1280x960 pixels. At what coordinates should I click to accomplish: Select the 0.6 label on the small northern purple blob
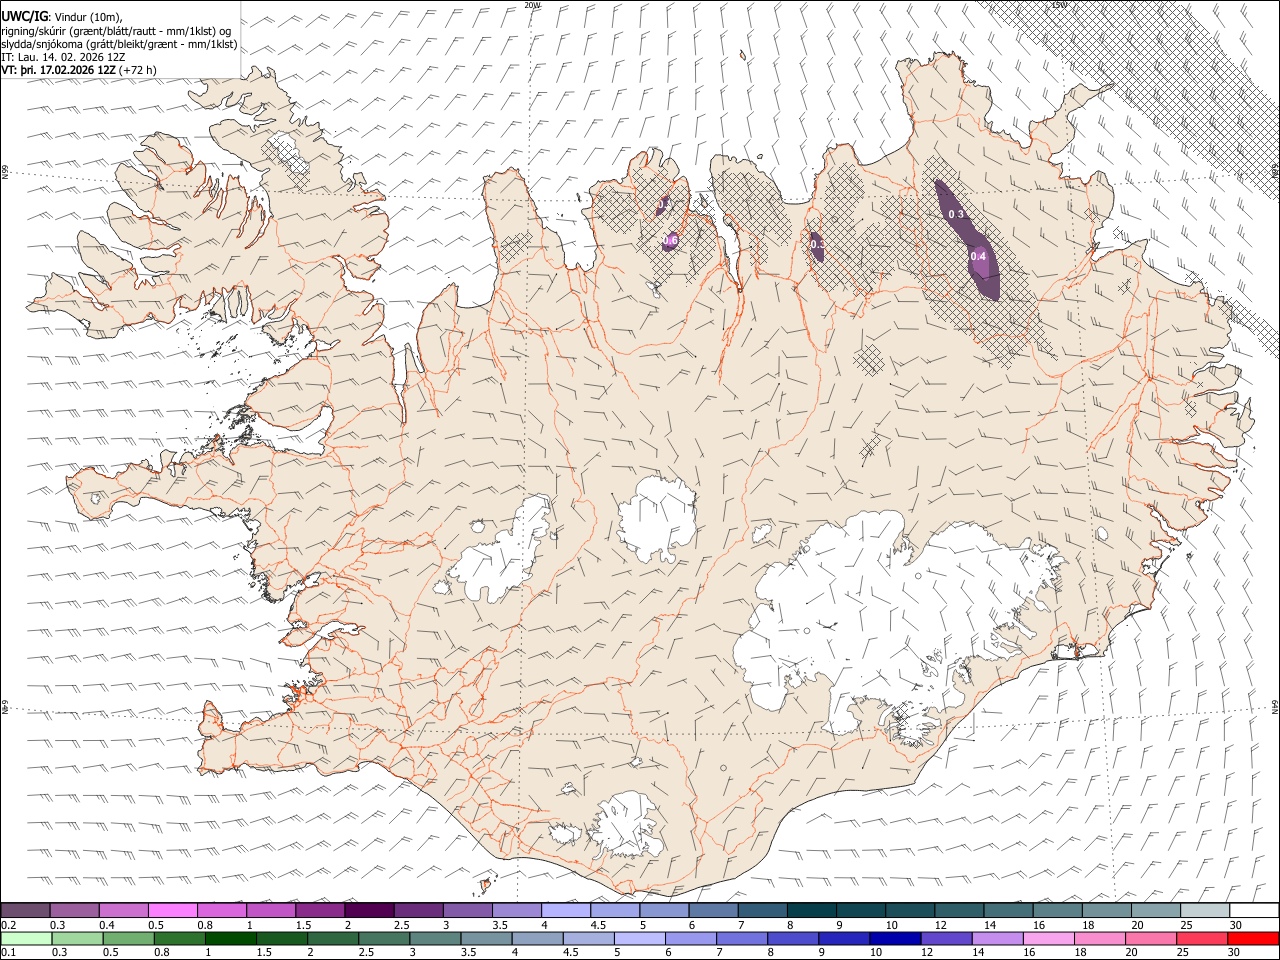click(x=671, y=241)
